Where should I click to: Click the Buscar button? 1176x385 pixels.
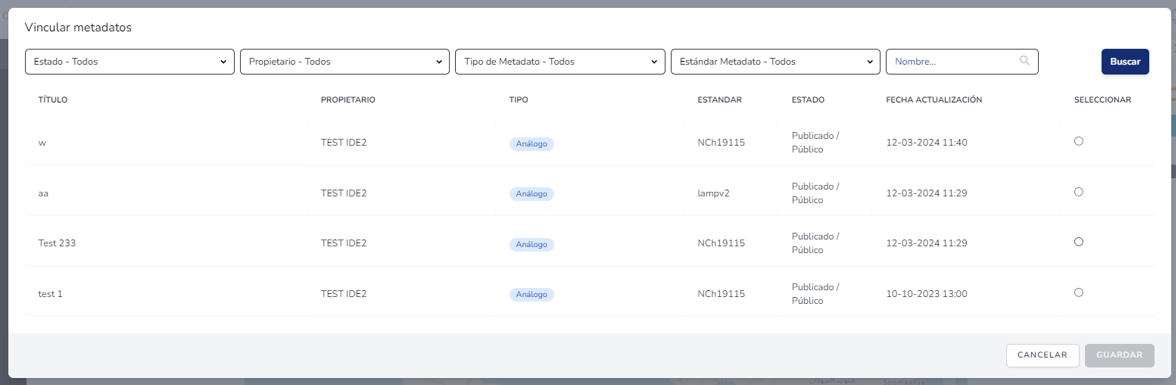[1125, 62]
